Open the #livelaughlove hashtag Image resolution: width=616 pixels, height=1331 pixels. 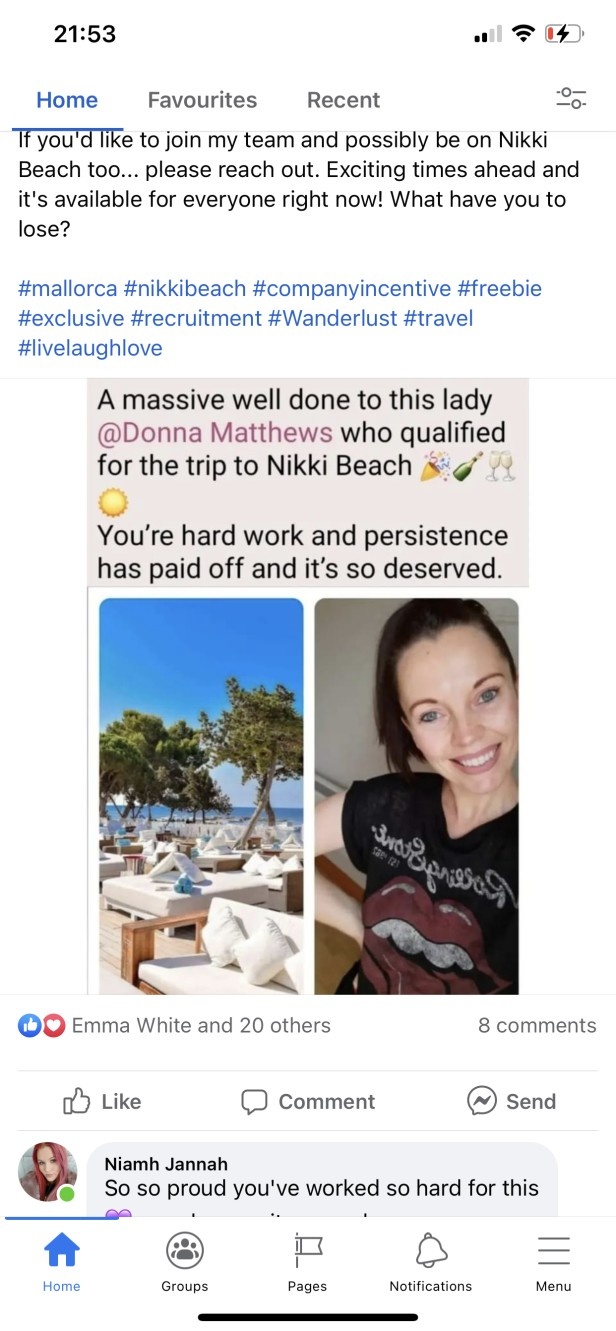coord(90,348)
